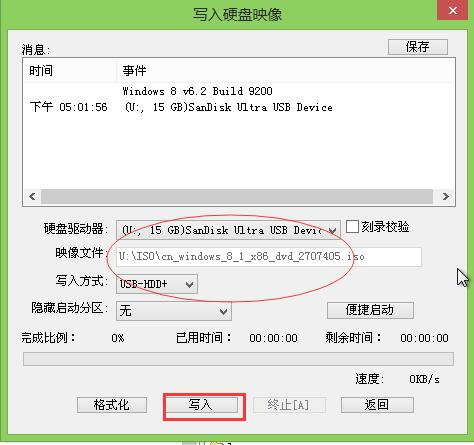Click the 保存 button
The height and width of the screenshot is (445, 474).
tap(418, 47)
